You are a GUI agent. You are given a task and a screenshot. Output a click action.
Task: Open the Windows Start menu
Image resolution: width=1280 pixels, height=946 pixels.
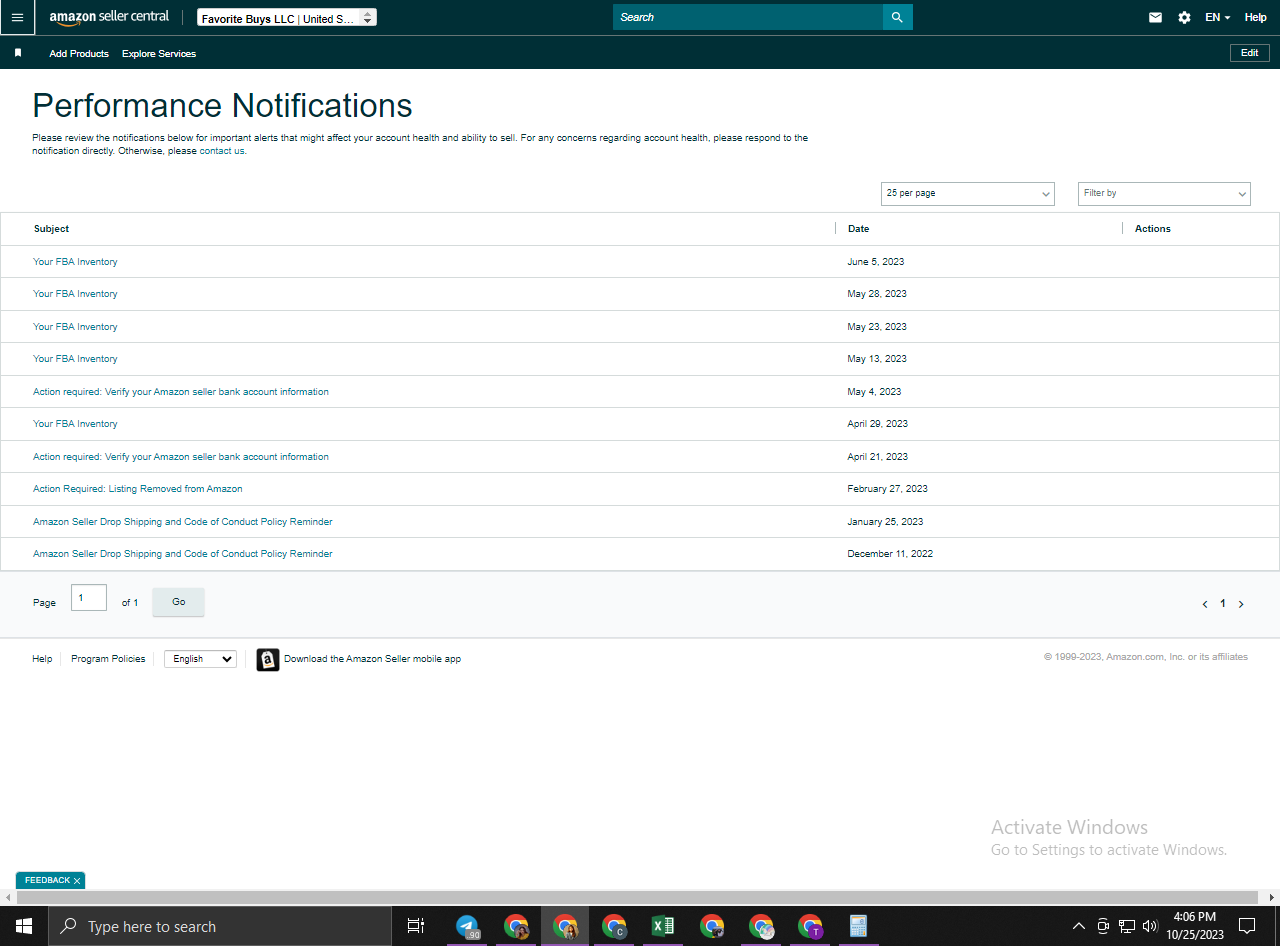(23, 926)
